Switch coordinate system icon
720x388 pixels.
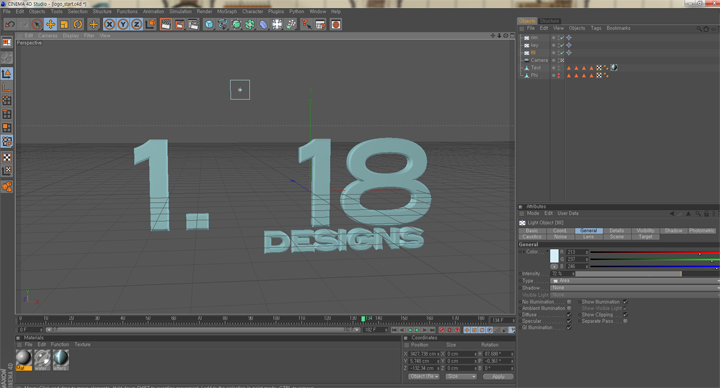tap(150, 24)
